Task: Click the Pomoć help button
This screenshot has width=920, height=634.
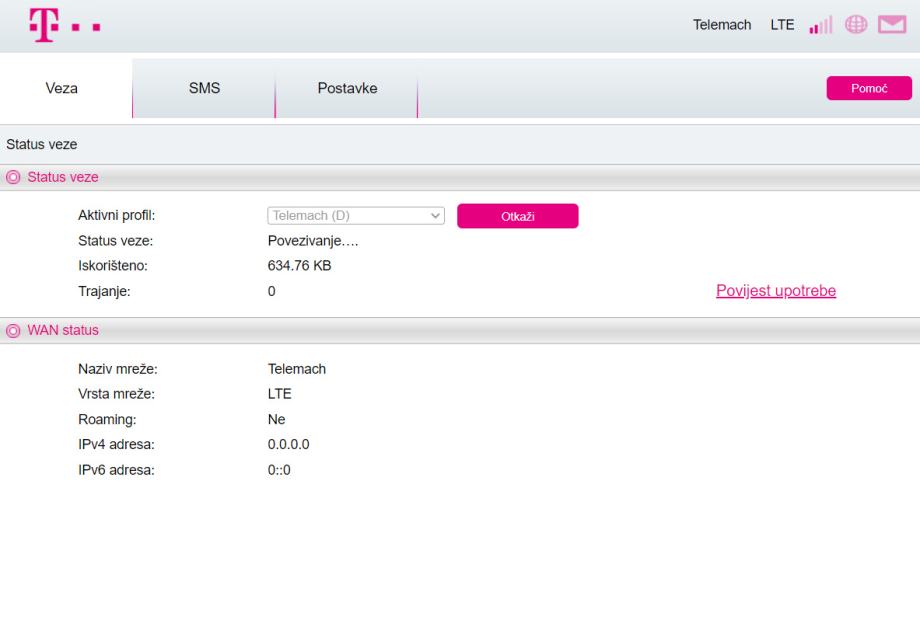Action: point(869,88)
